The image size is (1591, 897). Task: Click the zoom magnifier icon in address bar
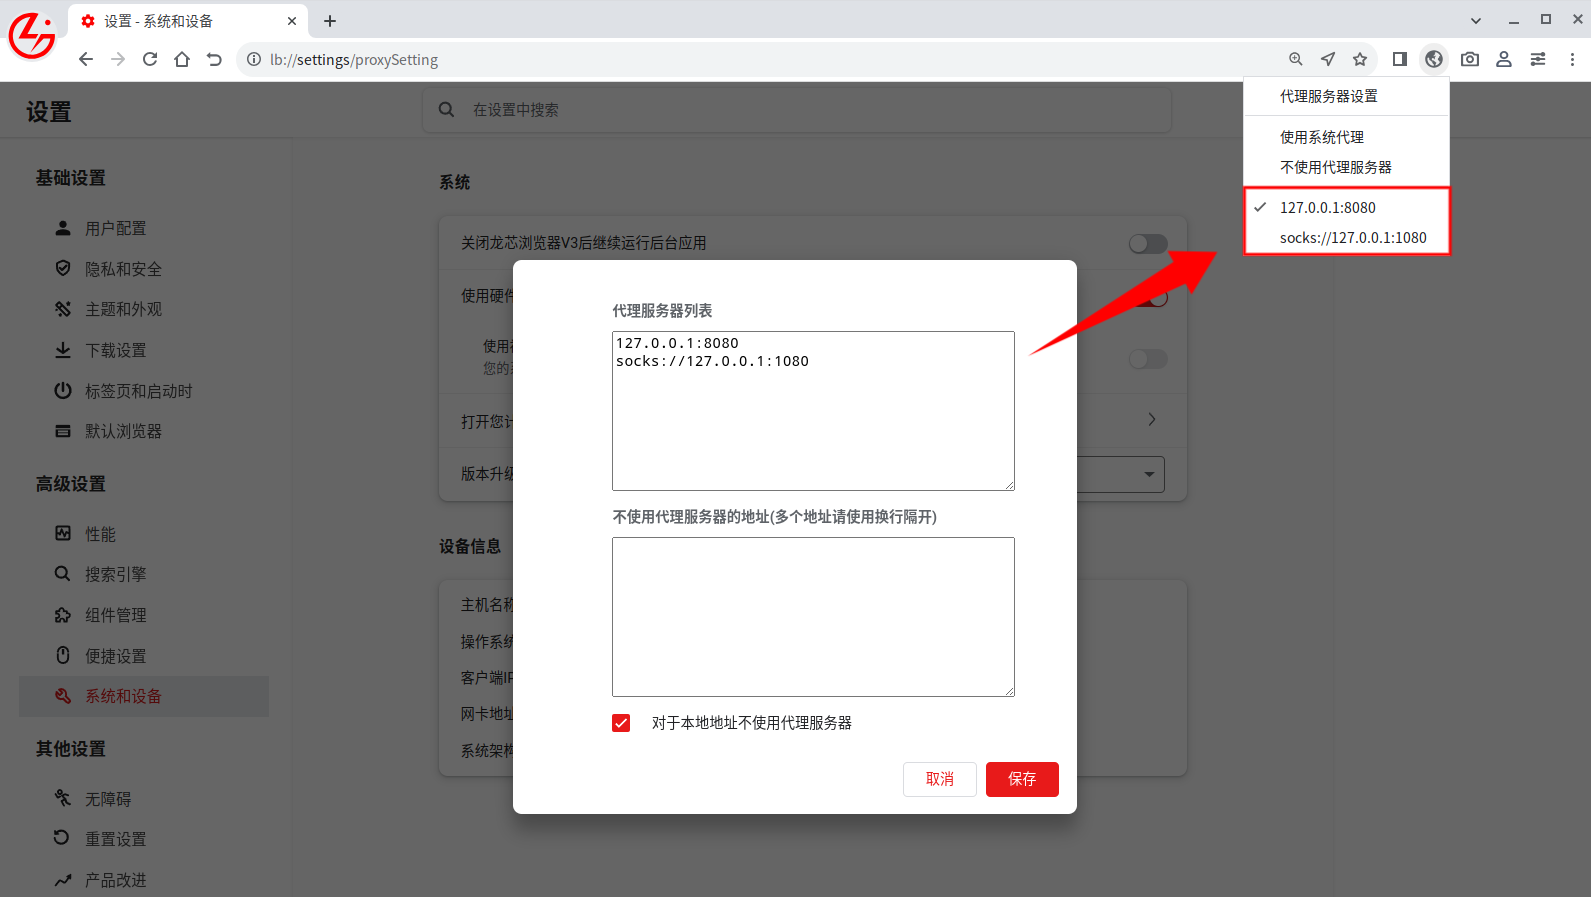[x=1296, y=59]
